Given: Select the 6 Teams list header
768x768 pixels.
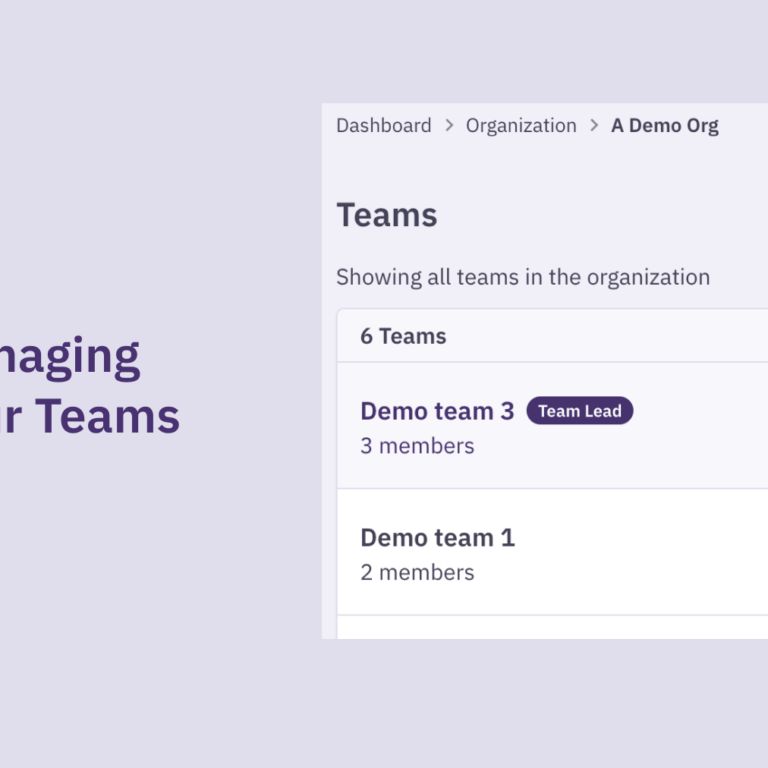Looking at the screenshot, I should coord(403,336).
